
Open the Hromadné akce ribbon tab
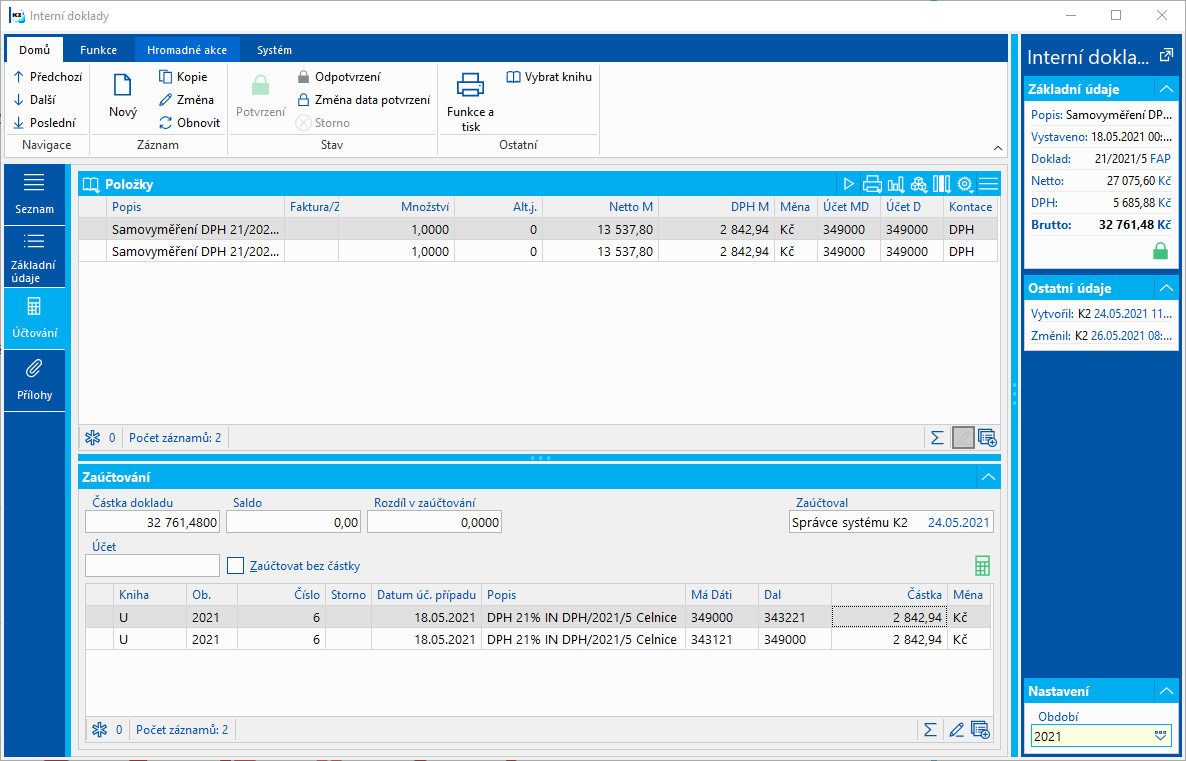click(187, 50)
